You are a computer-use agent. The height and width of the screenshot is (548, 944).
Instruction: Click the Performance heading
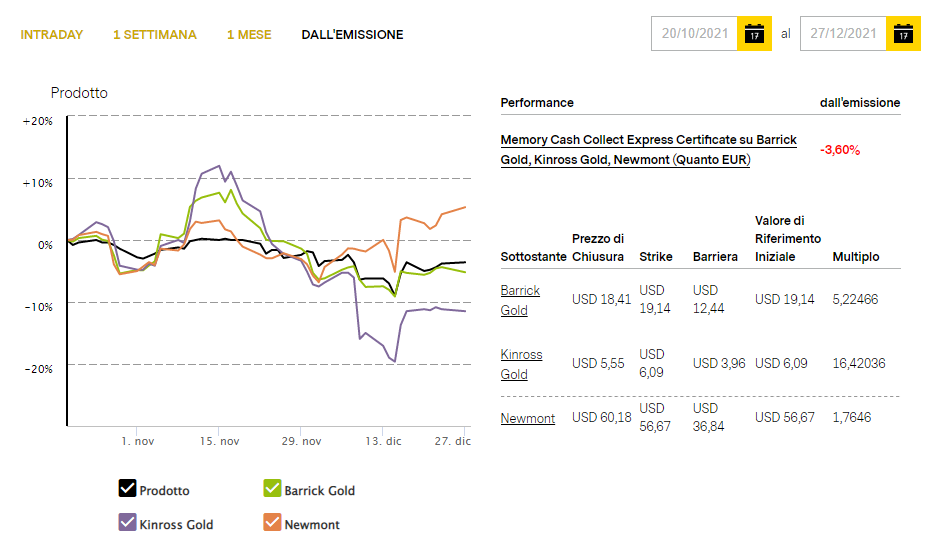pos(537,102)
